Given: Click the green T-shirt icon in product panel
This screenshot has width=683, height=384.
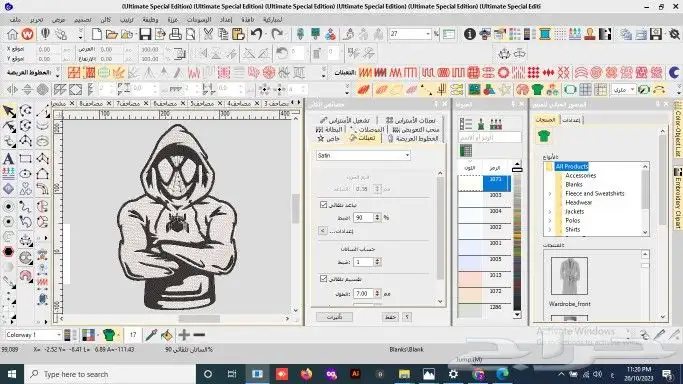Looking at the screenshot, I should [544, 136].
